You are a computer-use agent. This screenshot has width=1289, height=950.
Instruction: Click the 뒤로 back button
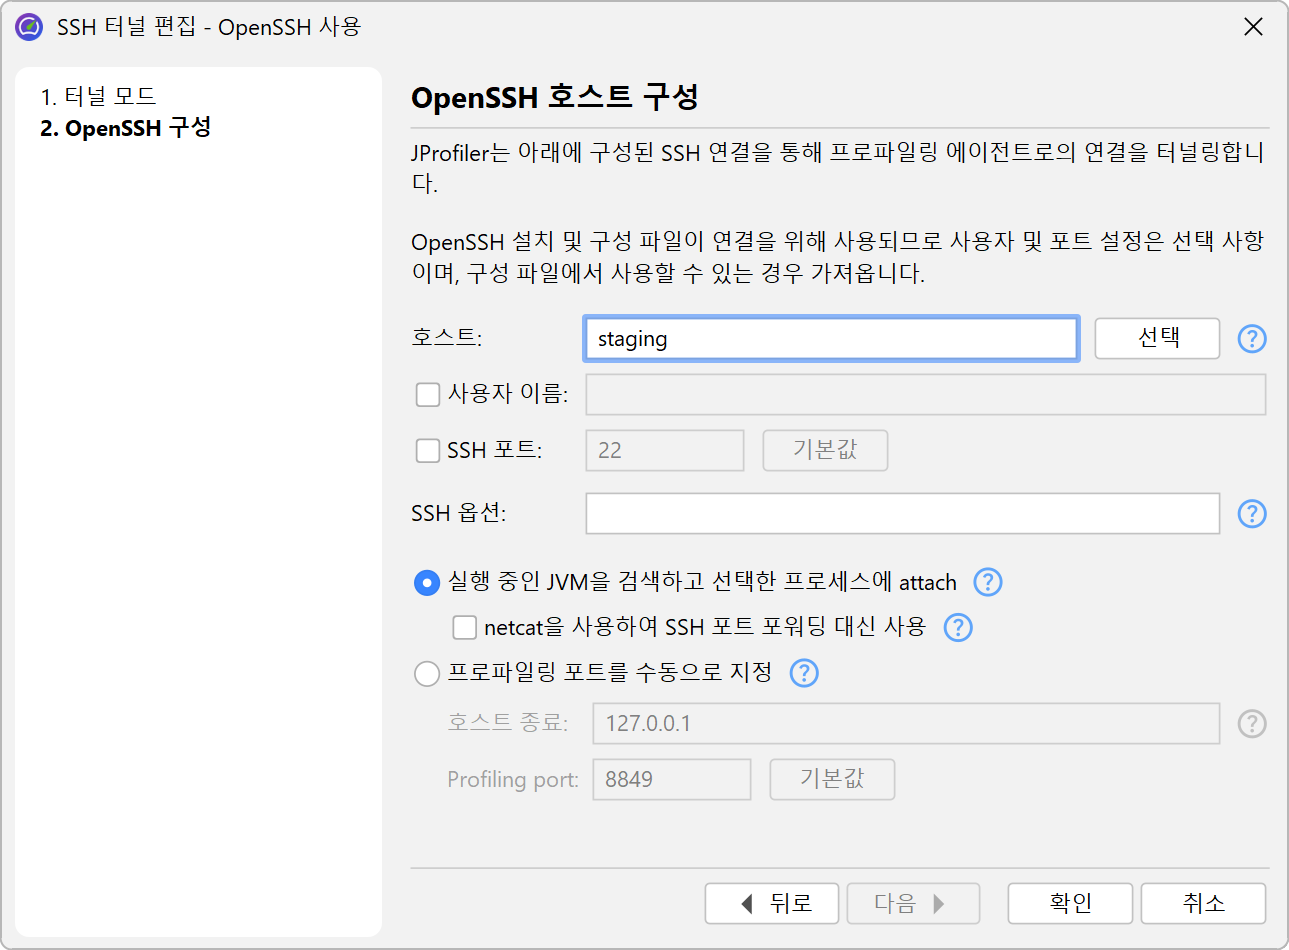tap(773, 904)
